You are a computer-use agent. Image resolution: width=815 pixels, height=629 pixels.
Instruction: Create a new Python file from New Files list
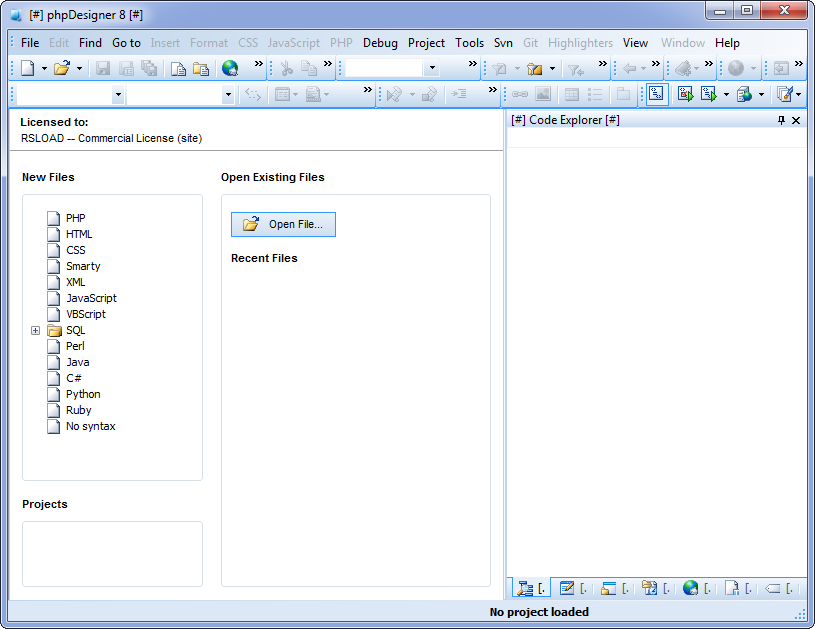pos(83,394)
